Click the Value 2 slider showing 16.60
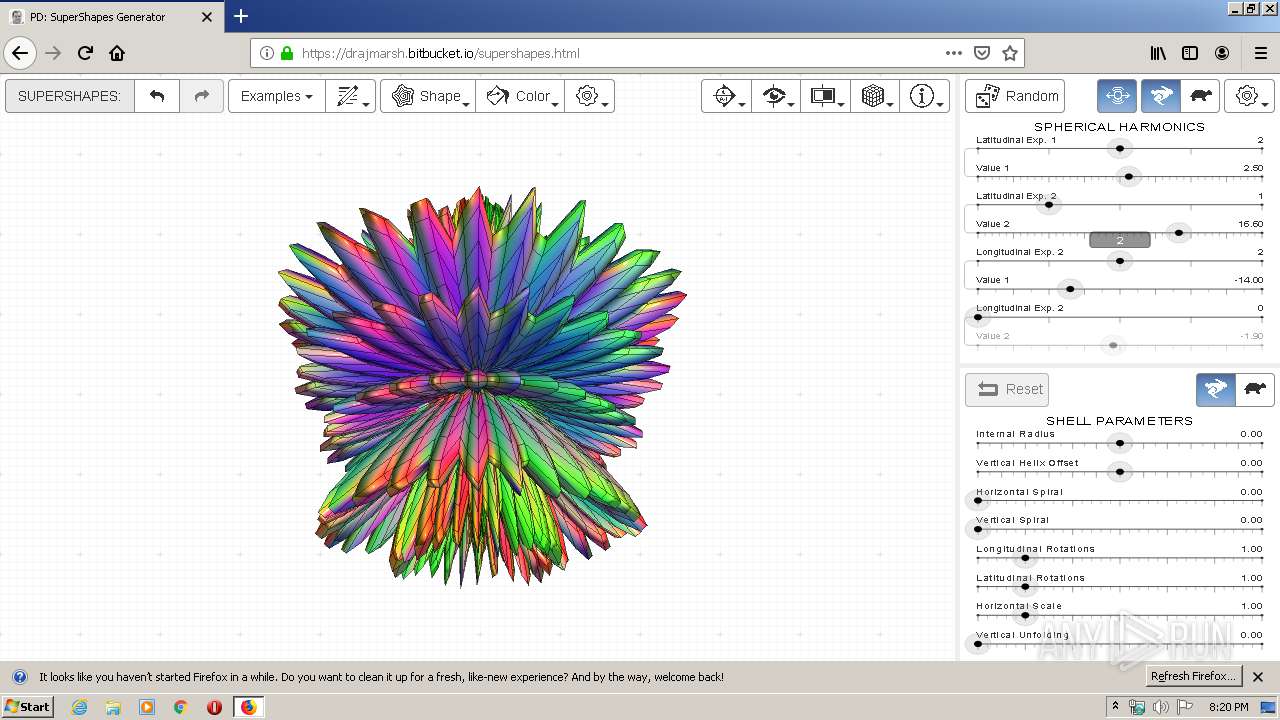The width and height of the screenshot is (1280, 720). click(x=1179, y=233)
